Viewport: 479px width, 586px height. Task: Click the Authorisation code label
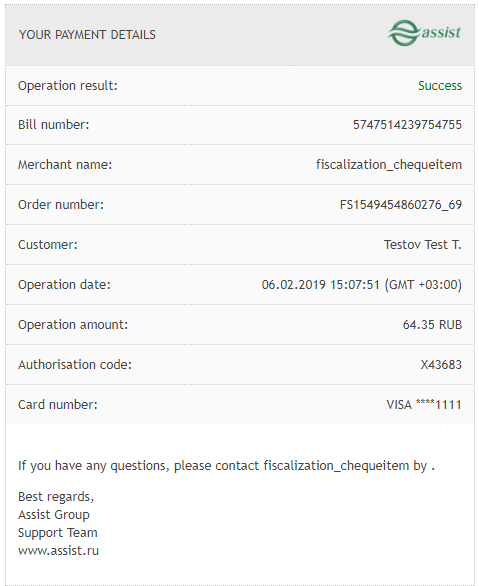click(75, 364)
